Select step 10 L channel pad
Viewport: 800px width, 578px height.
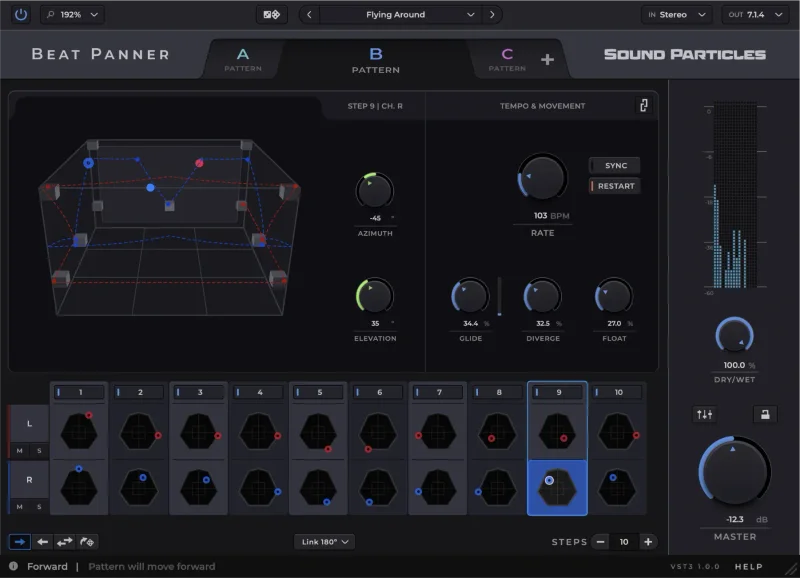(617, 432)
